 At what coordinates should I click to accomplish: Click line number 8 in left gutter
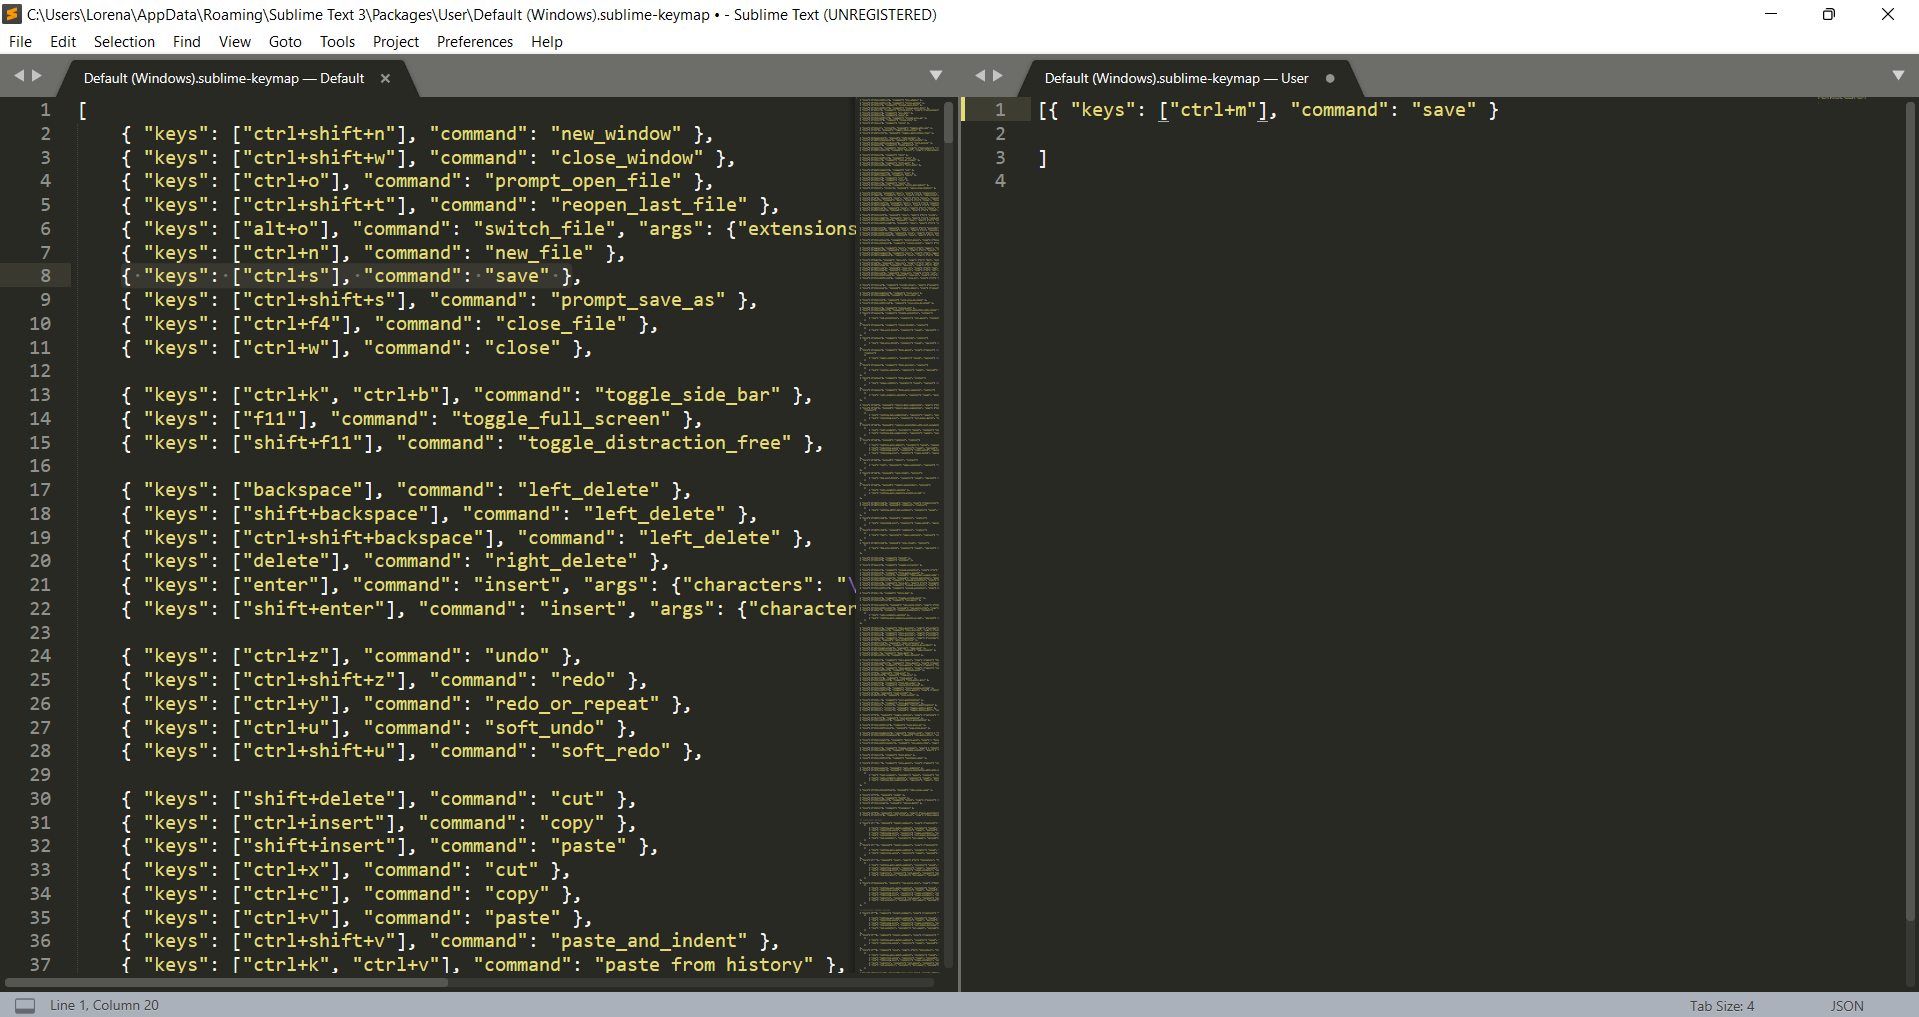click(45, 276)
